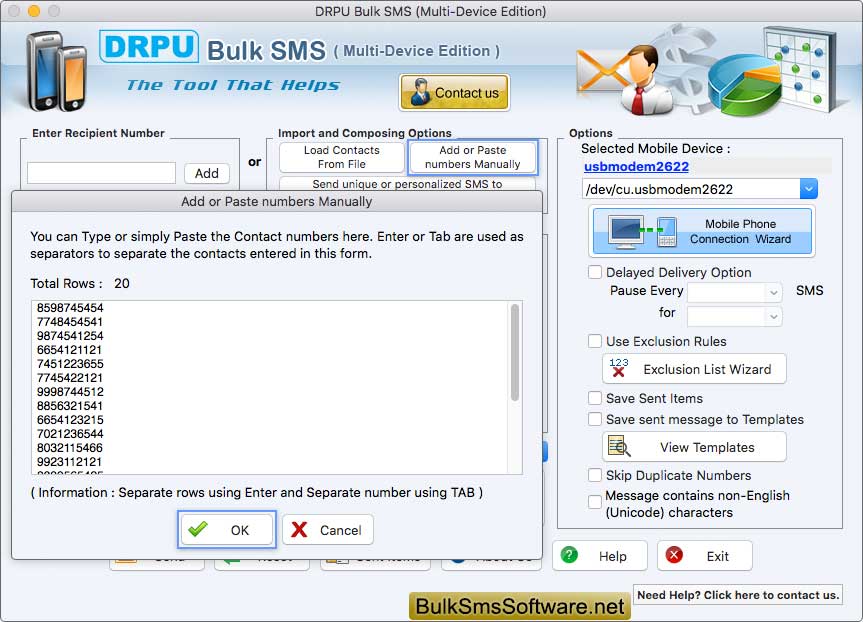Click the red Exit icon

[x=674, y=555]
